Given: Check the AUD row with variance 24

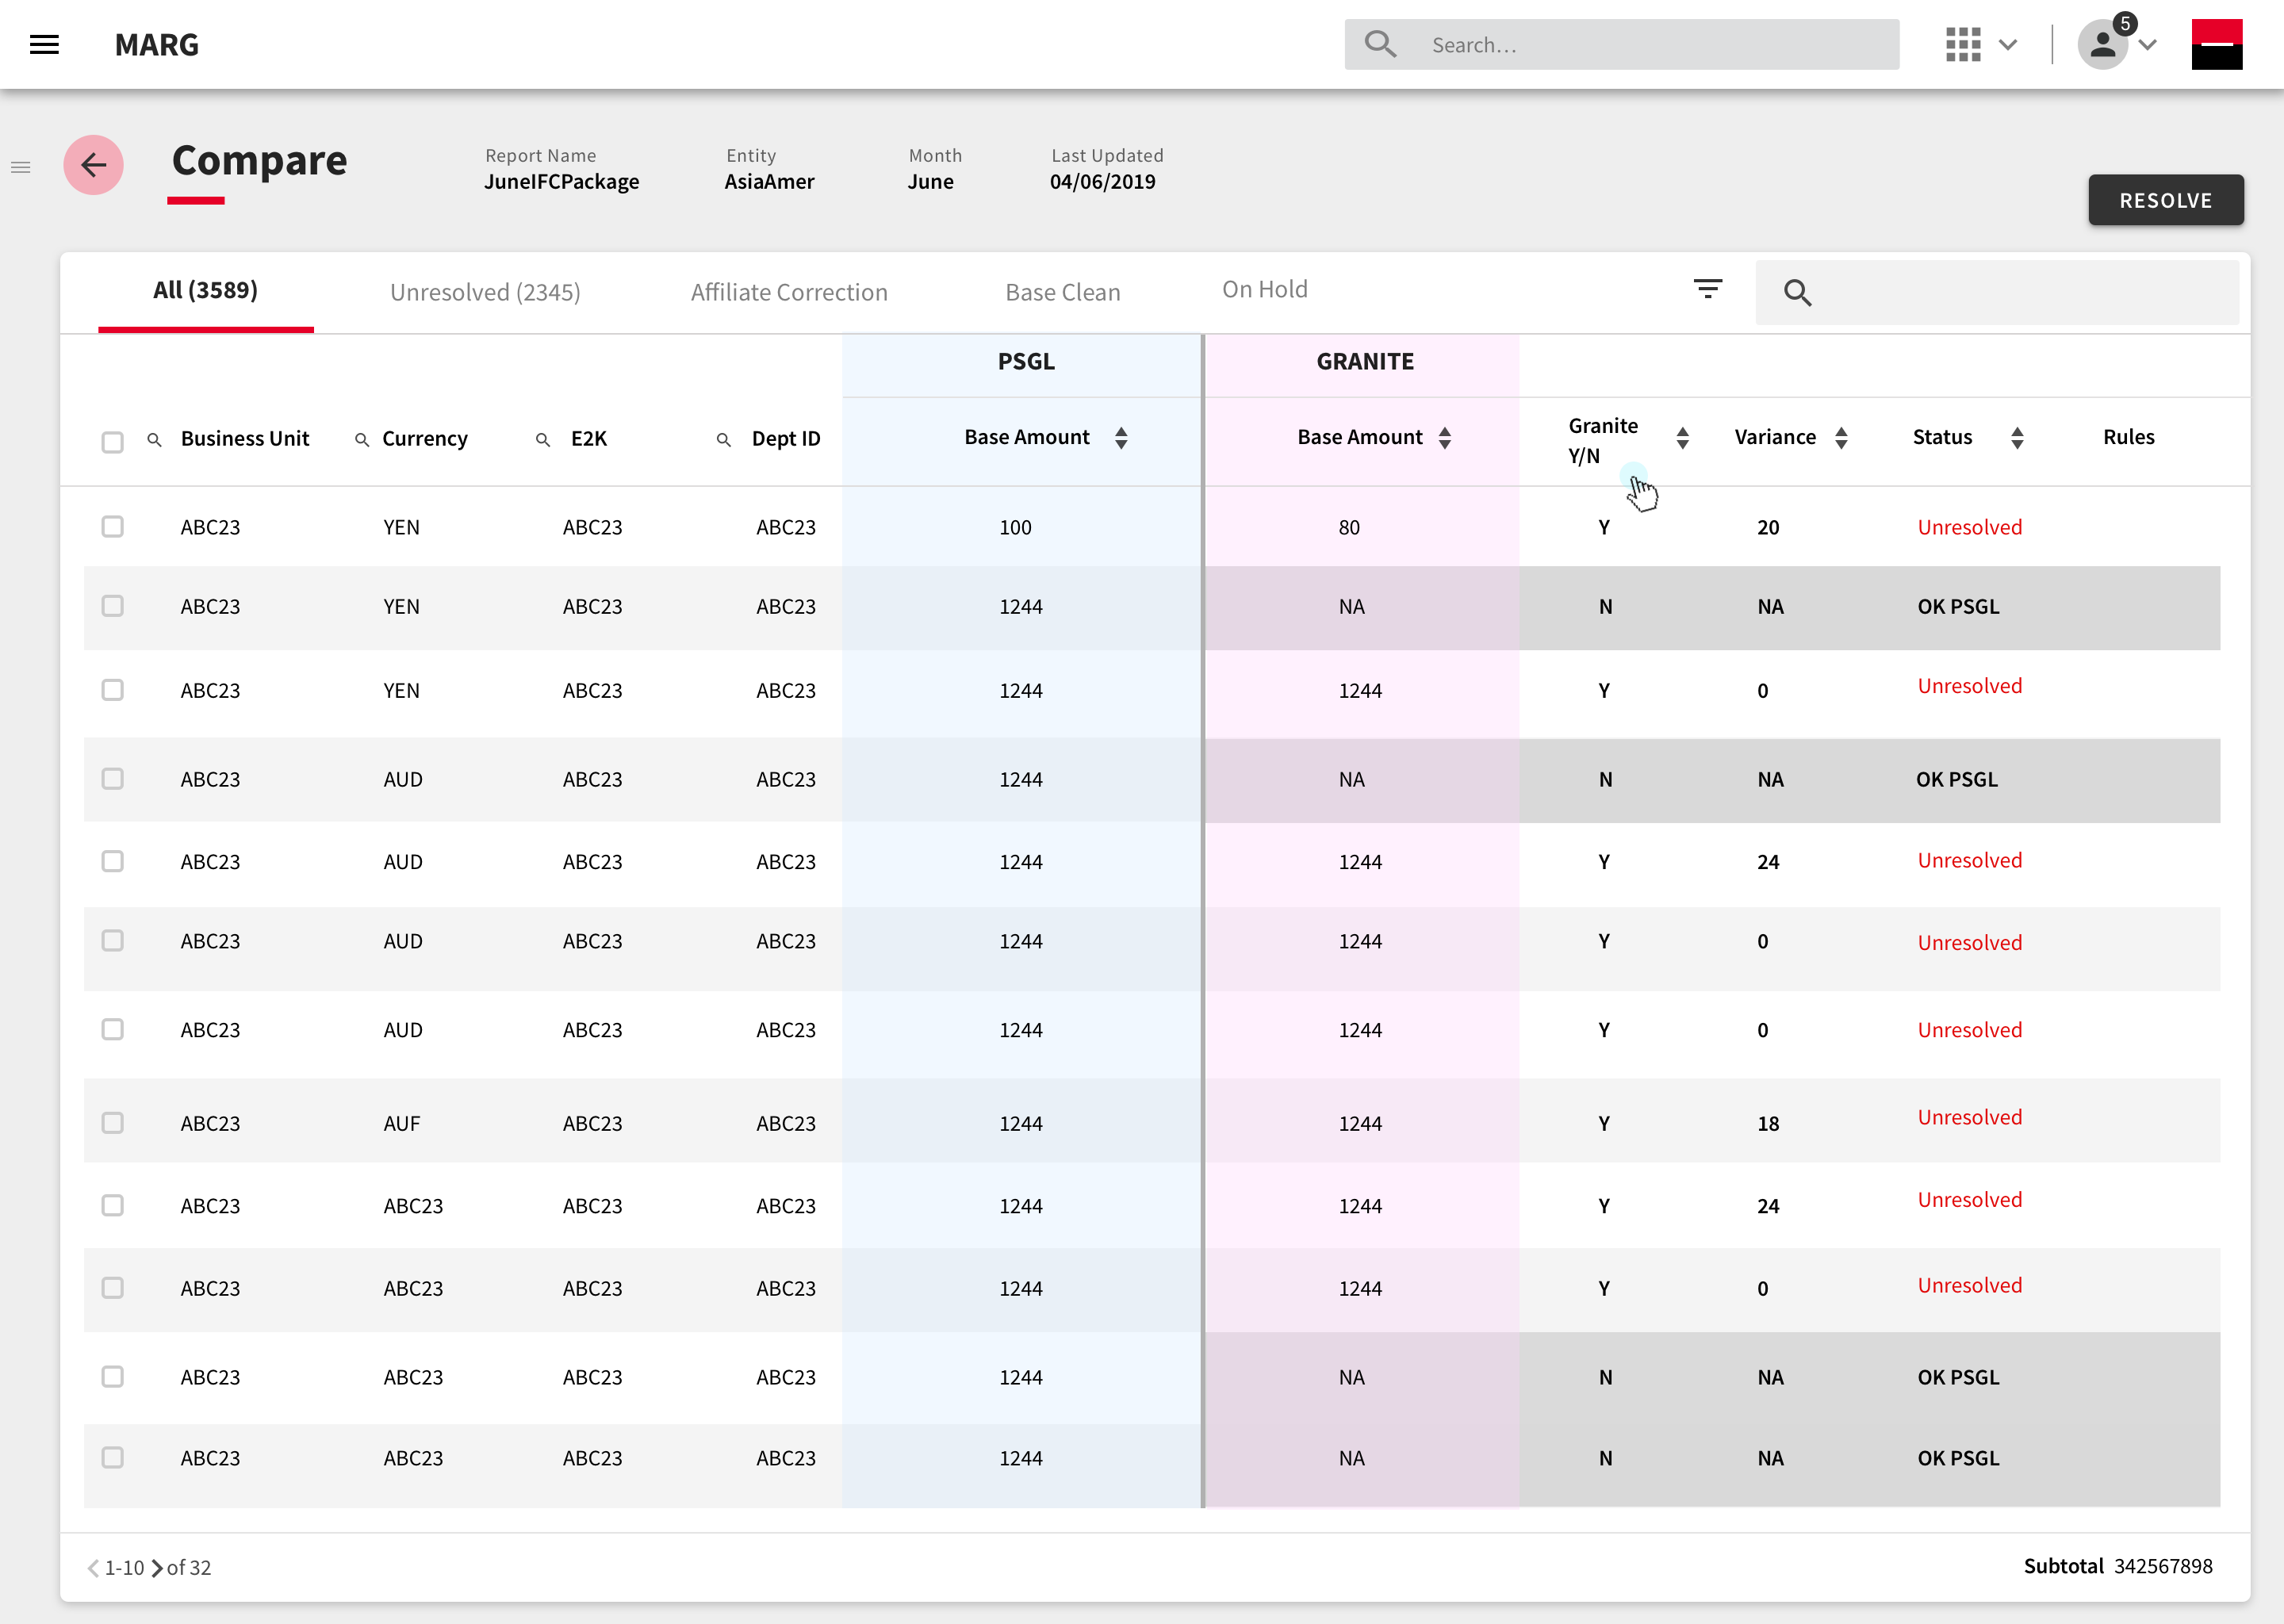Looking at the screenshot, I should (112, 861).
